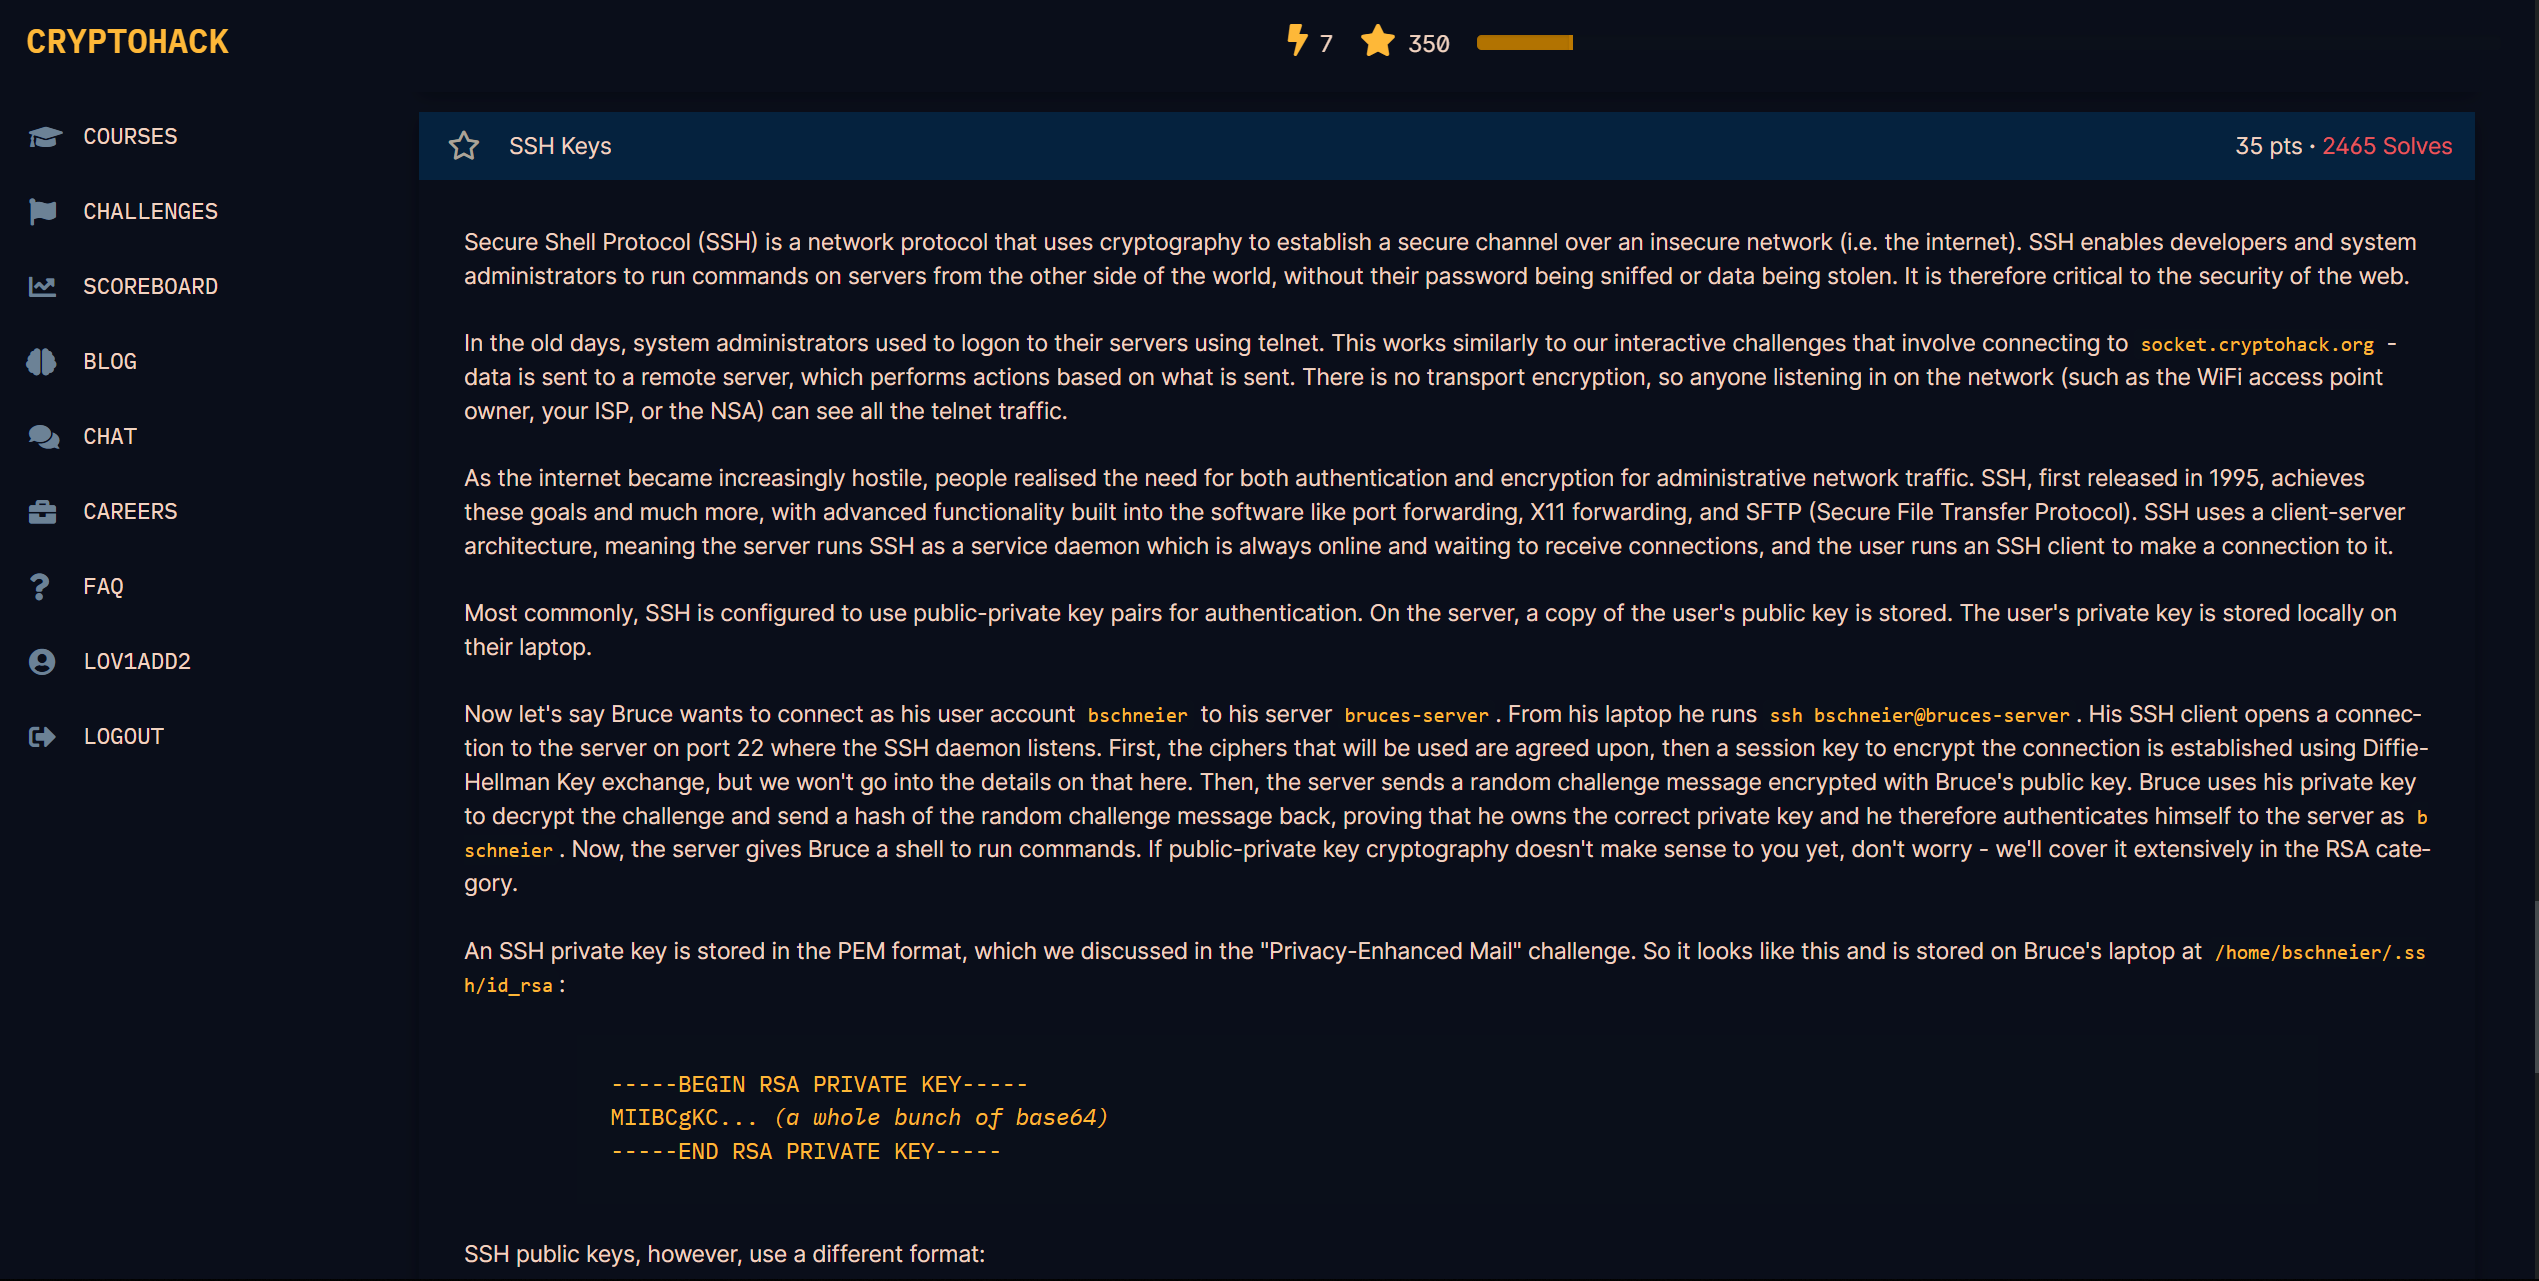This screenshot has width=2539, height=1281.
Task: Click the logout arrow icon
Action: (x=42, y=737)
